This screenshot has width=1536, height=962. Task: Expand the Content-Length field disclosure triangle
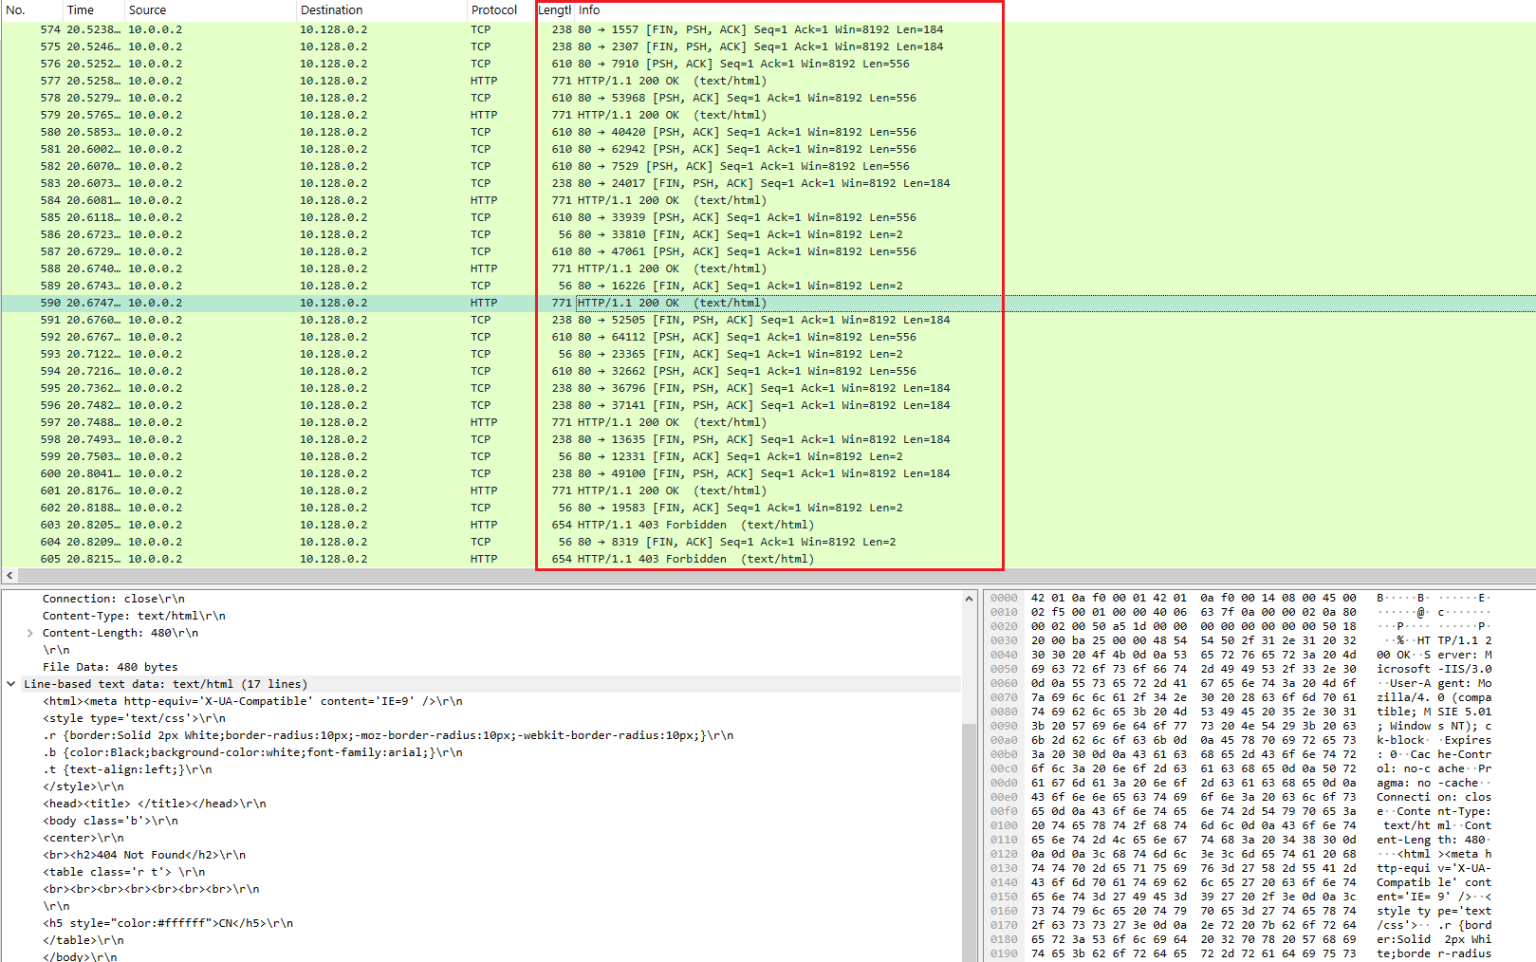pos(28,633)
